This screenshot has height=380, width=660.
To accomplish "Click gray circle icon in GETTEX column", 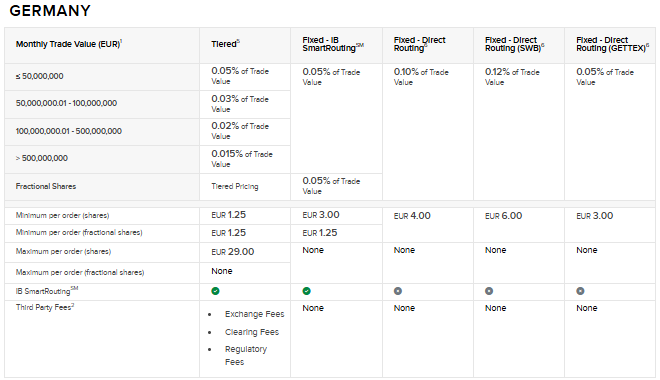I will pos(580,291).
